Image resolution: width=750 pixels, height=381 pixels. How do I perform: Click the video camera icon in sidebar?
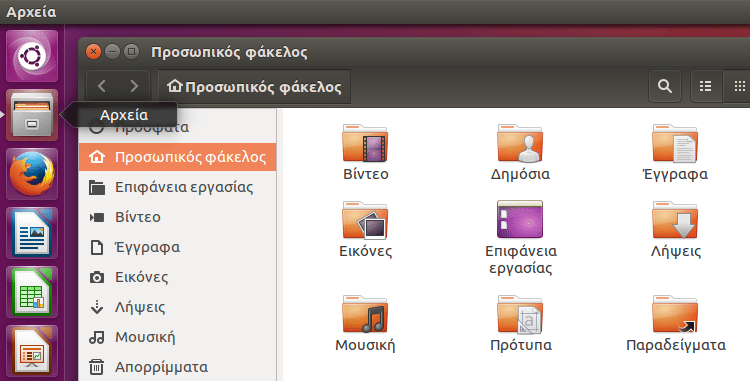(97, 218)
